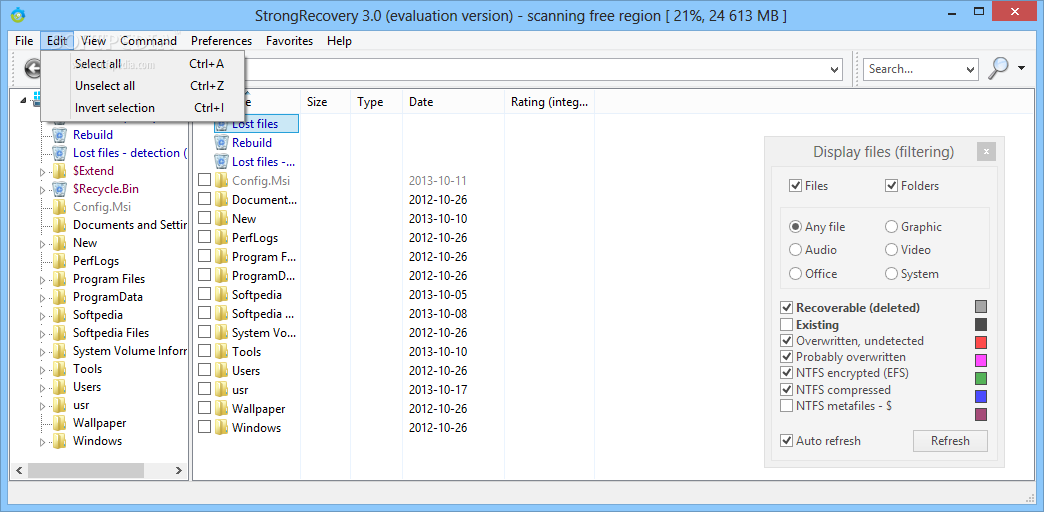The image size is (1044, 512).
Task: Click the Users folder icon in file list
Action: click(222, 371)
